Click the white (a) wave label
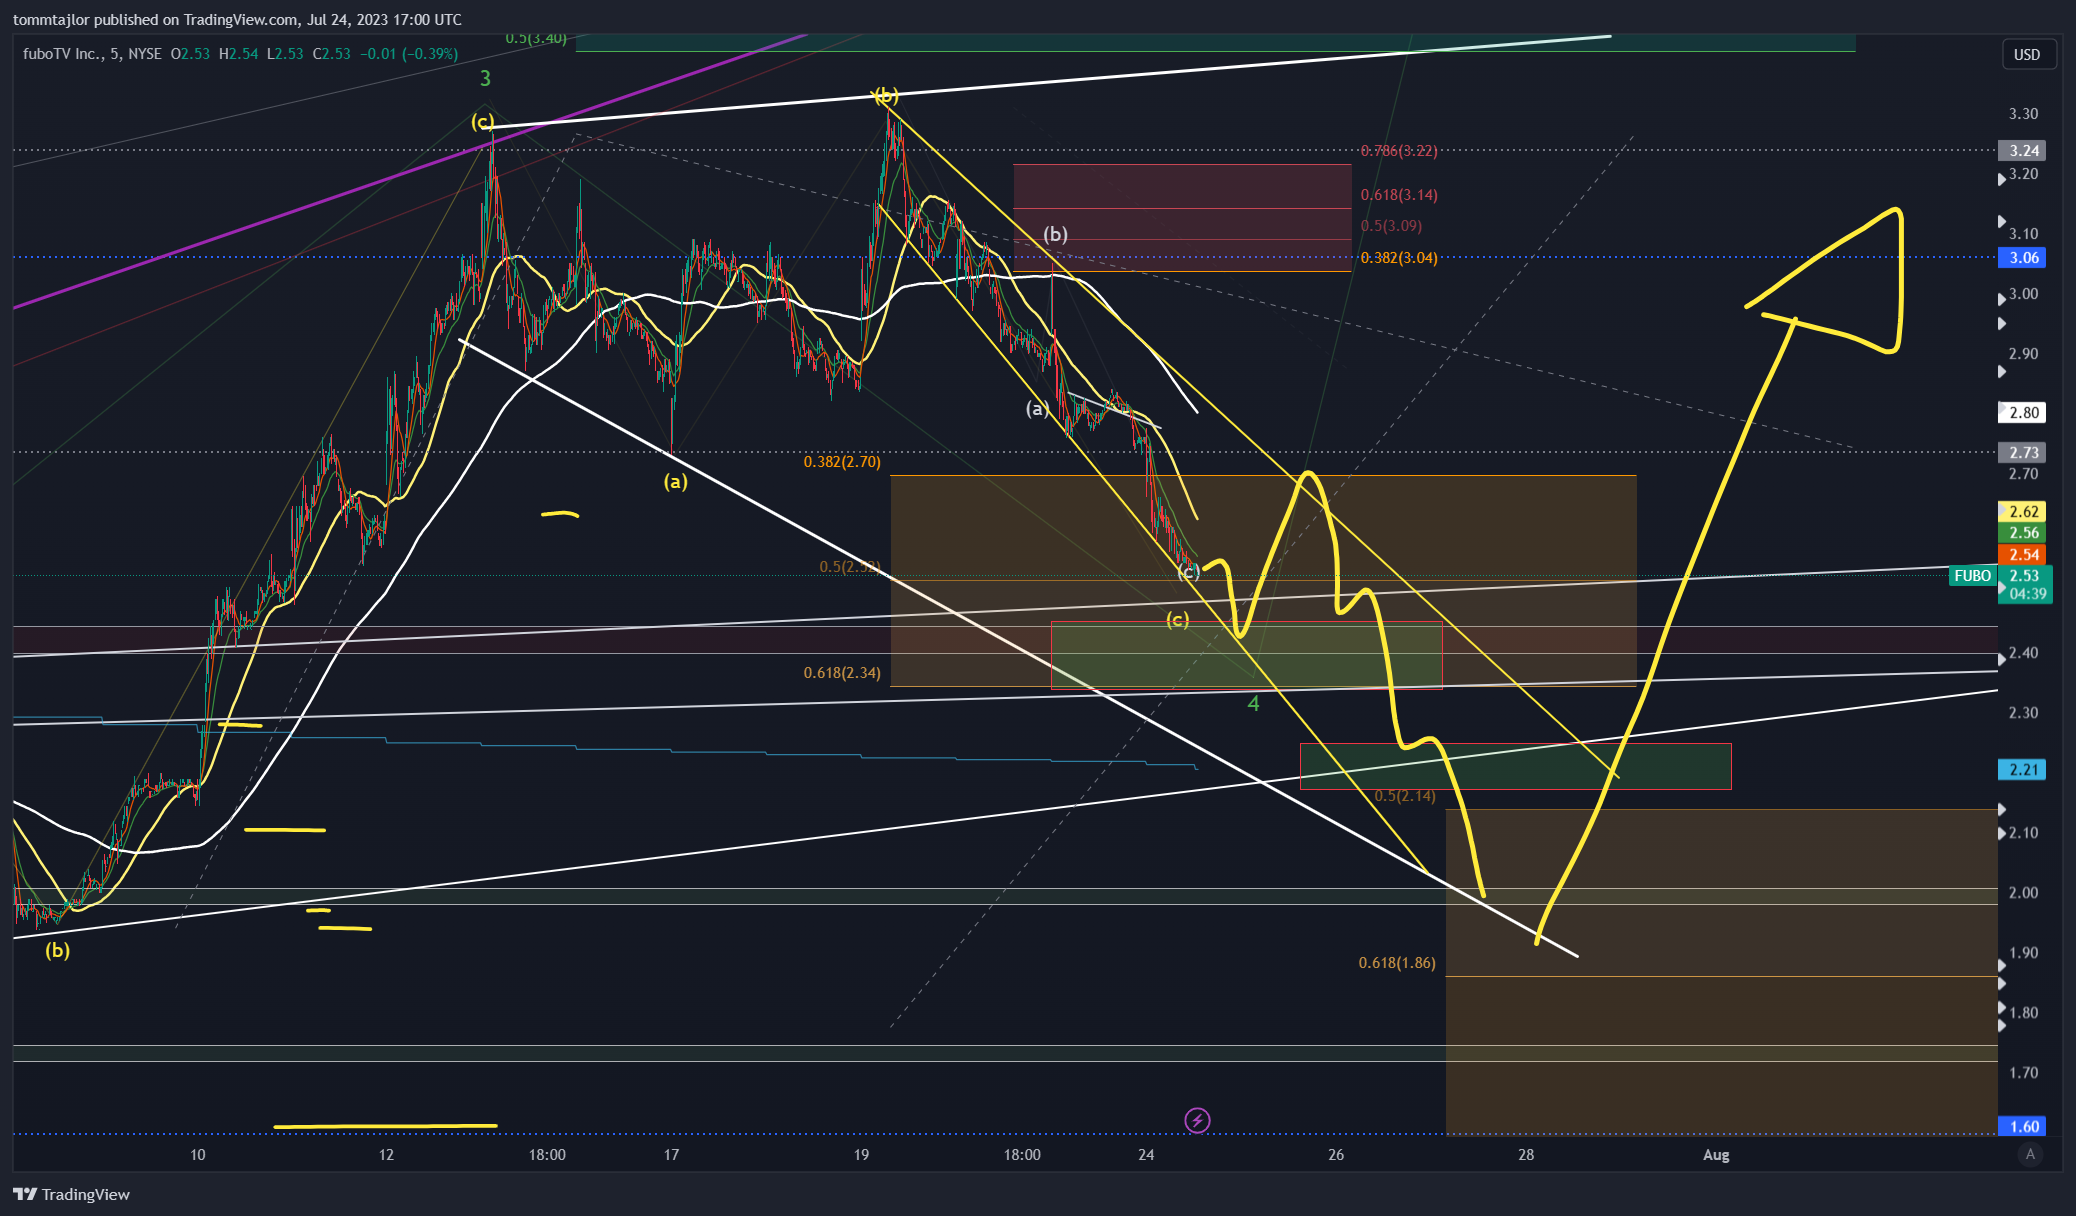The width and height of the screenshot is (2076, 1216). [x=1037, y=408]
